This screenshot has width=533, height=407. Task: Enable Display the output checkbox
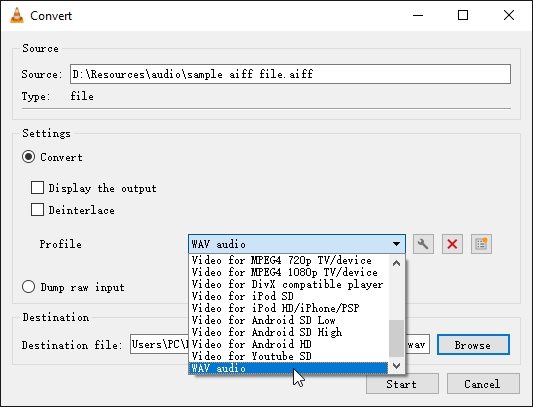(37, 187)
